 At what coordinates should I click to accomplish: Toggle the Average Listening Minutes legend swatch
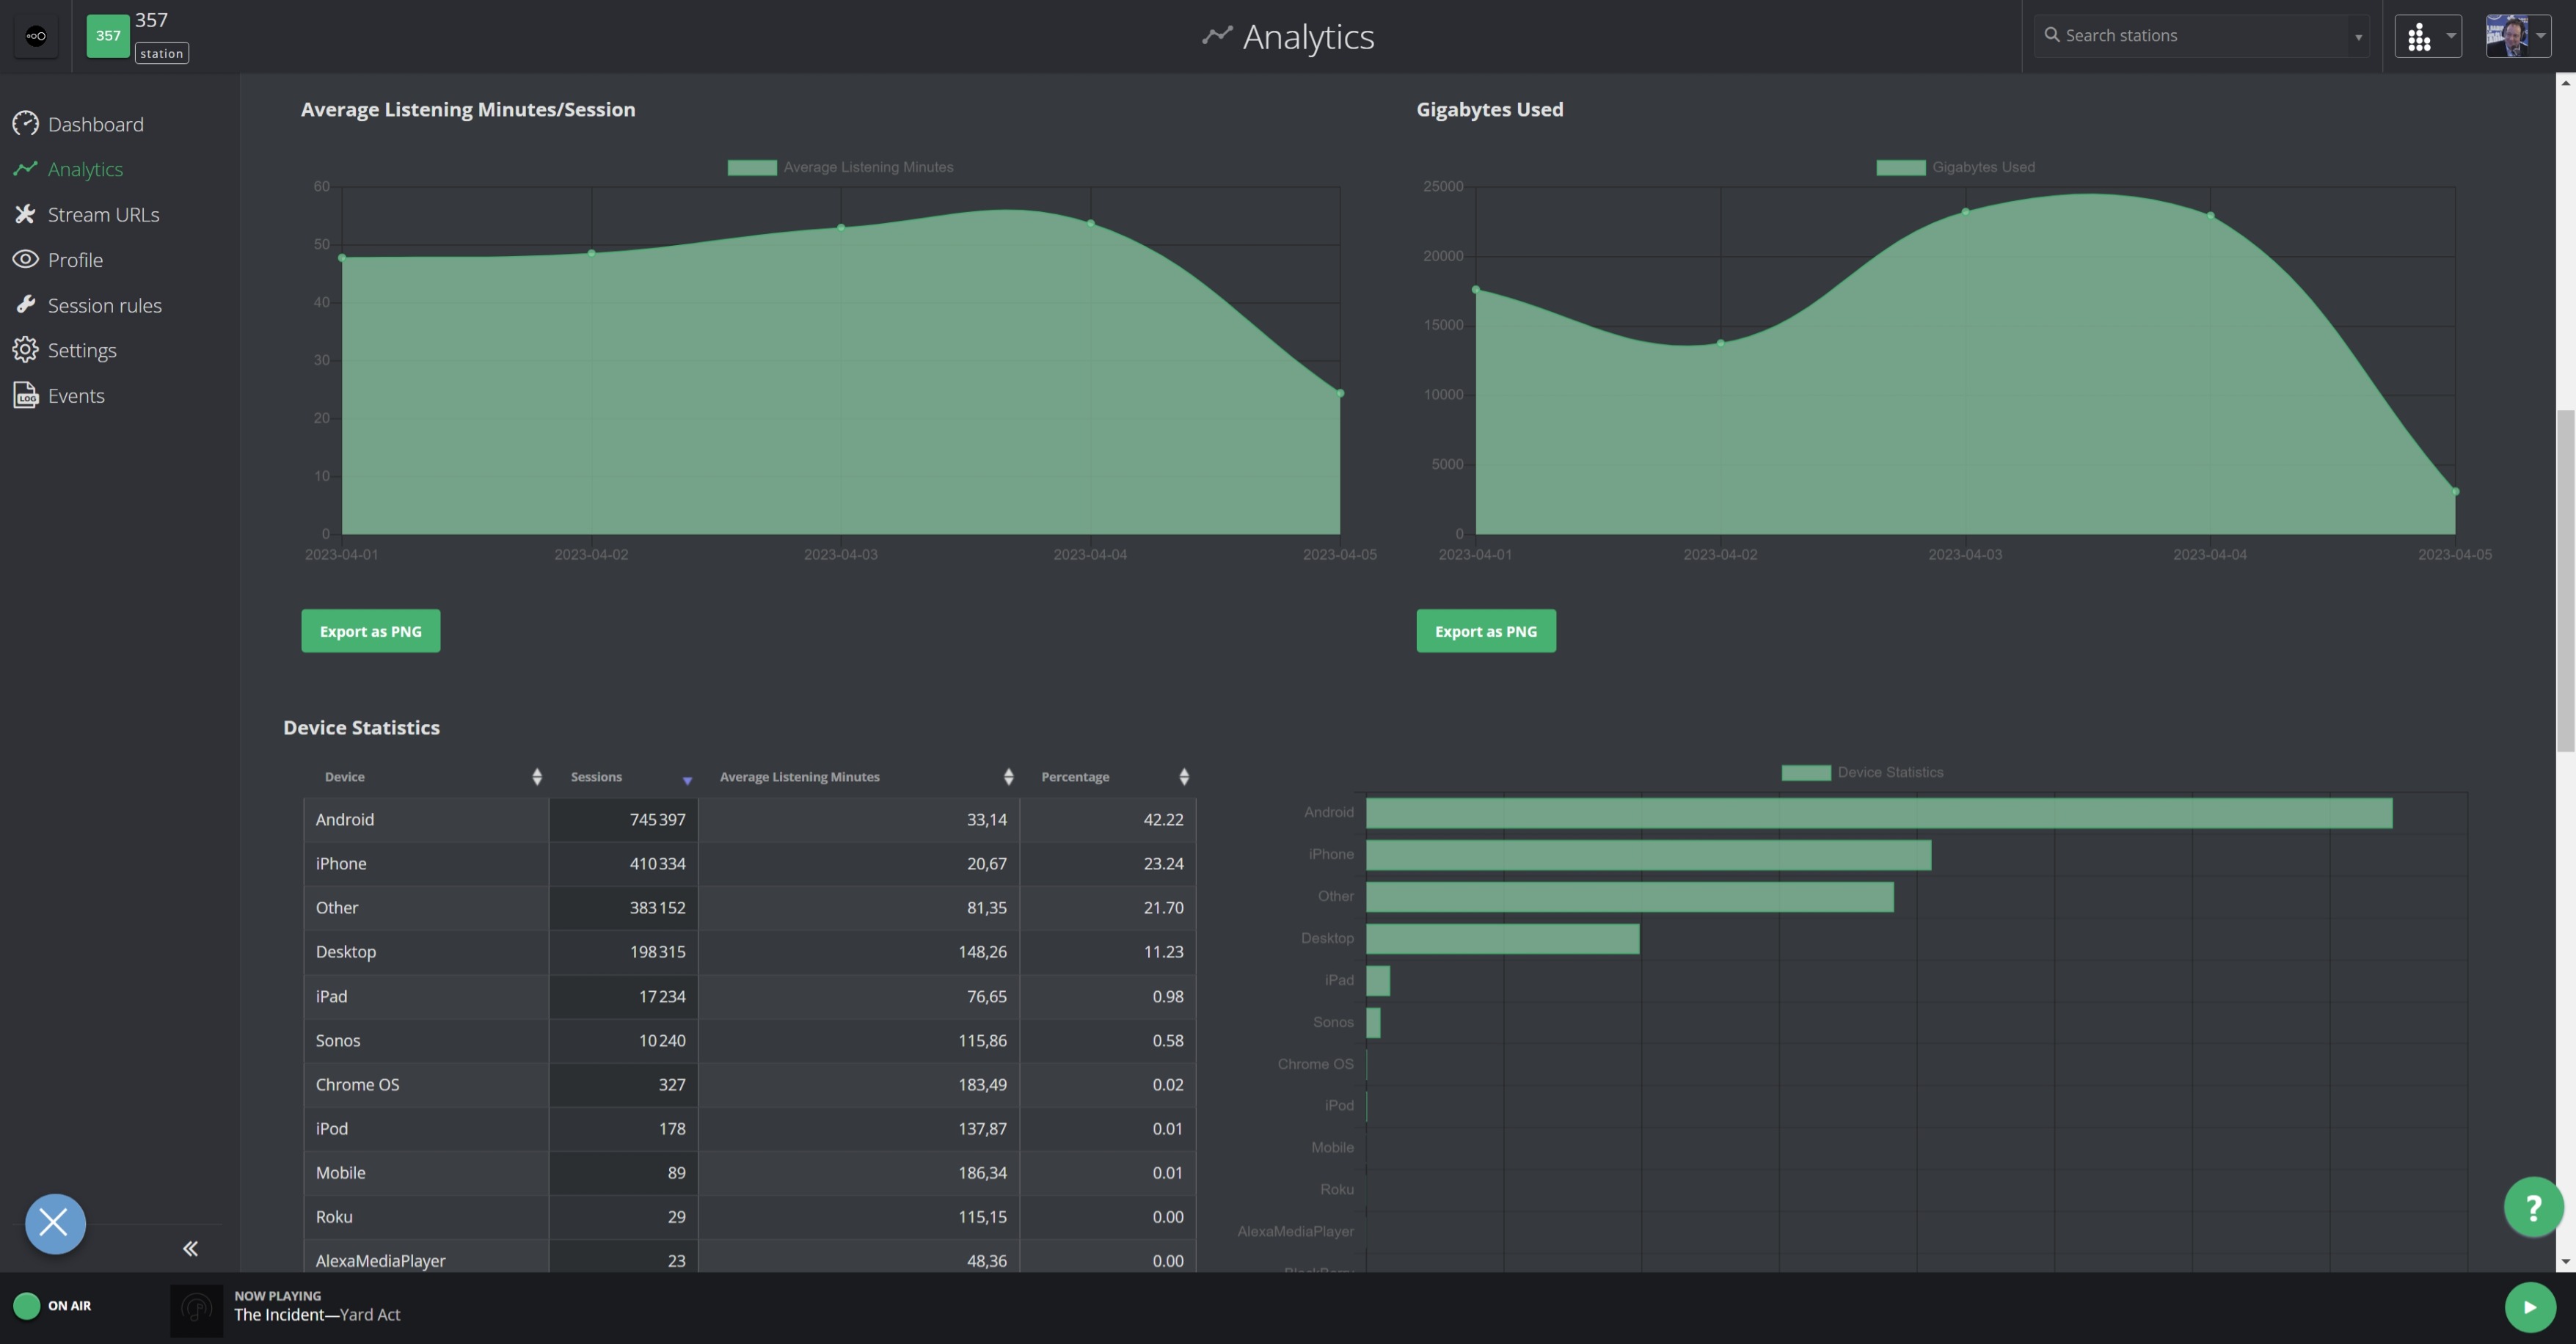click(752, 167)
